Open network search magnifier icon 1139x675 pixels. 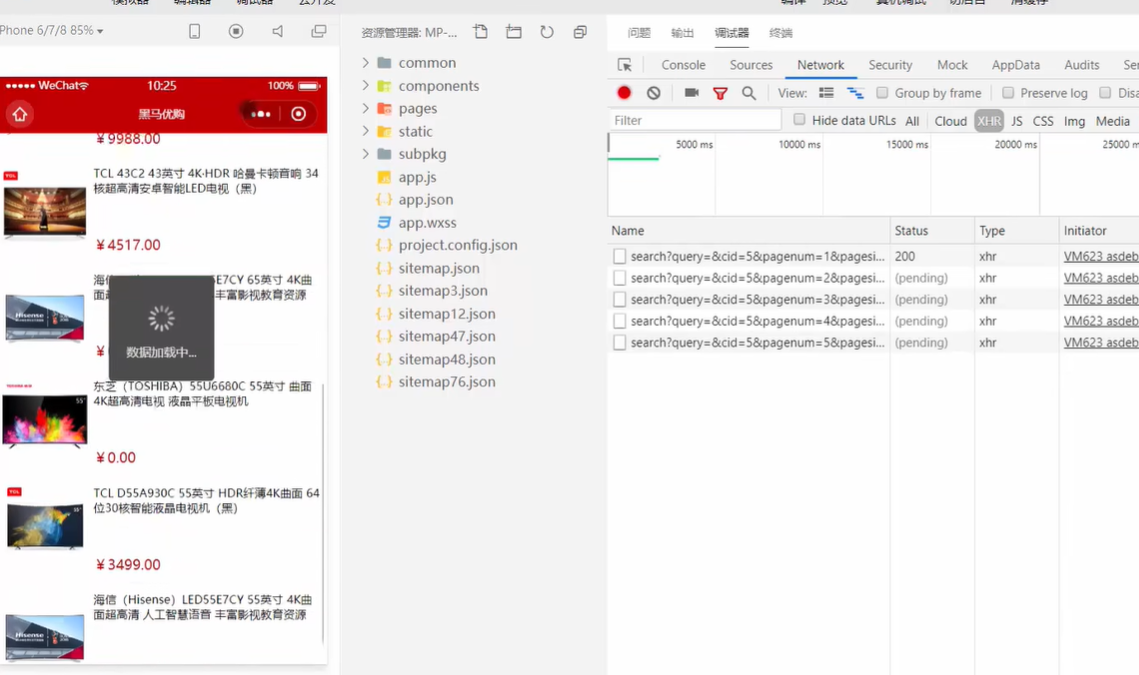[749, 93]
